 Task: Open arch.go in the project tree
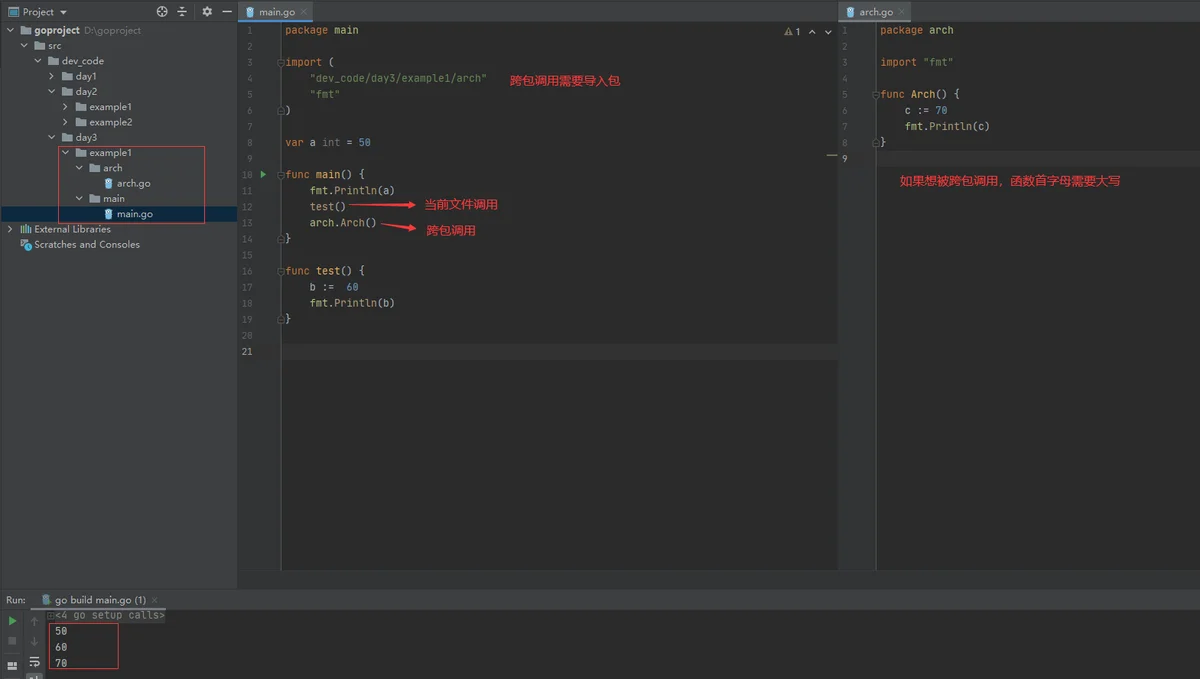(133, 183)
